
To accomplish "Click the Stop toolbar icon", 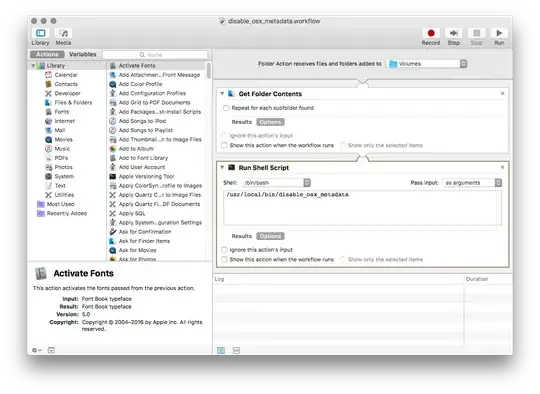I will point(477,33).
